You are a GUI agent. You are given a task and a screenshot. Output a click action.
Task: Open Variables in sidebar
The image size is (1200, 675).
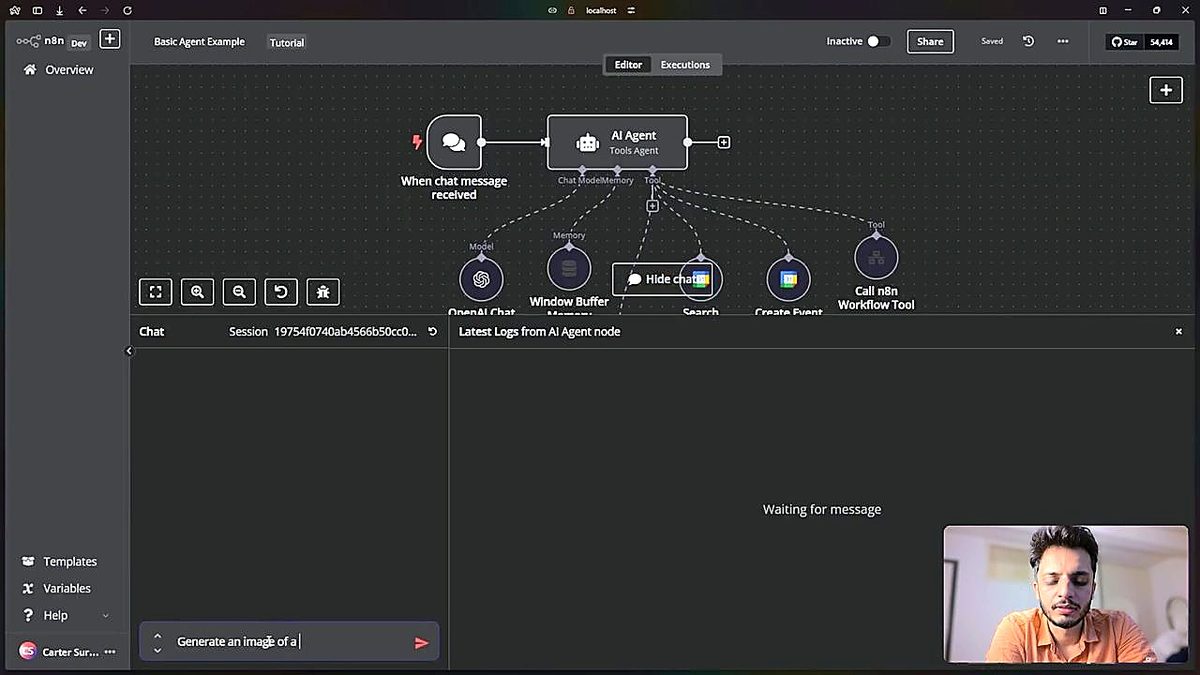pos(57,589)
